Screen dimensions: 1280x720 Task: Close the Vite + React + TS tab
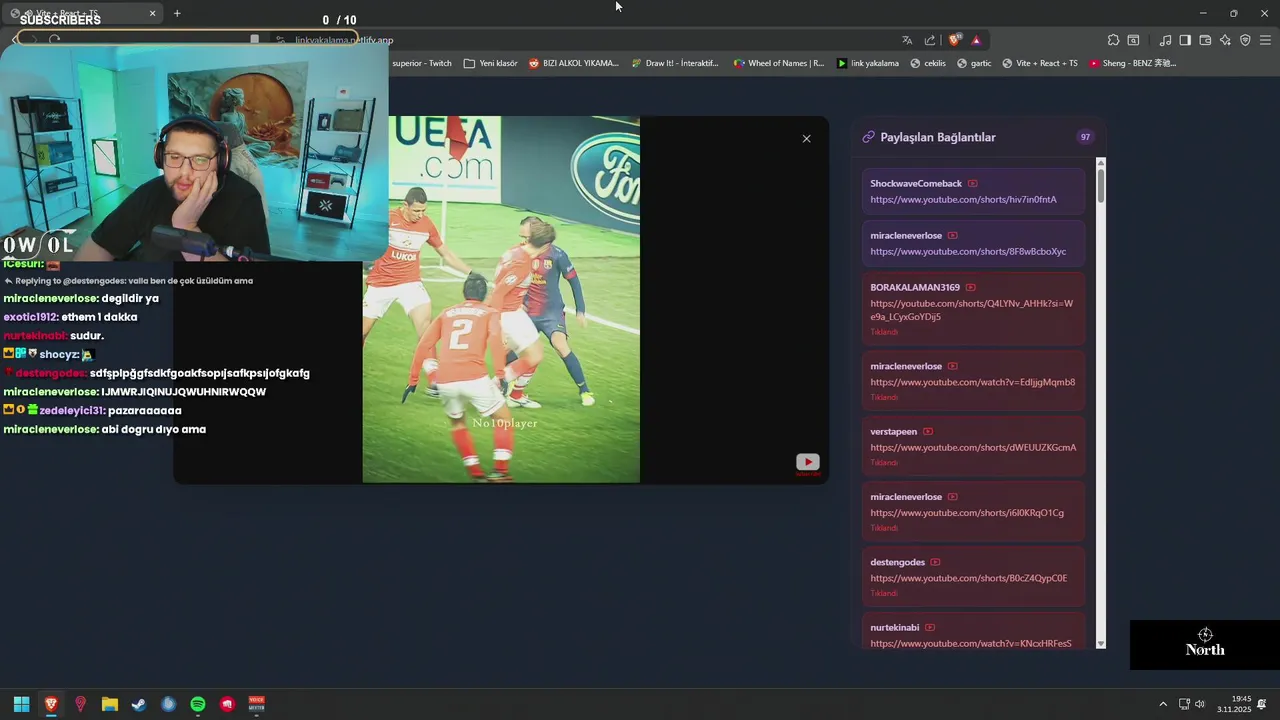152,13
